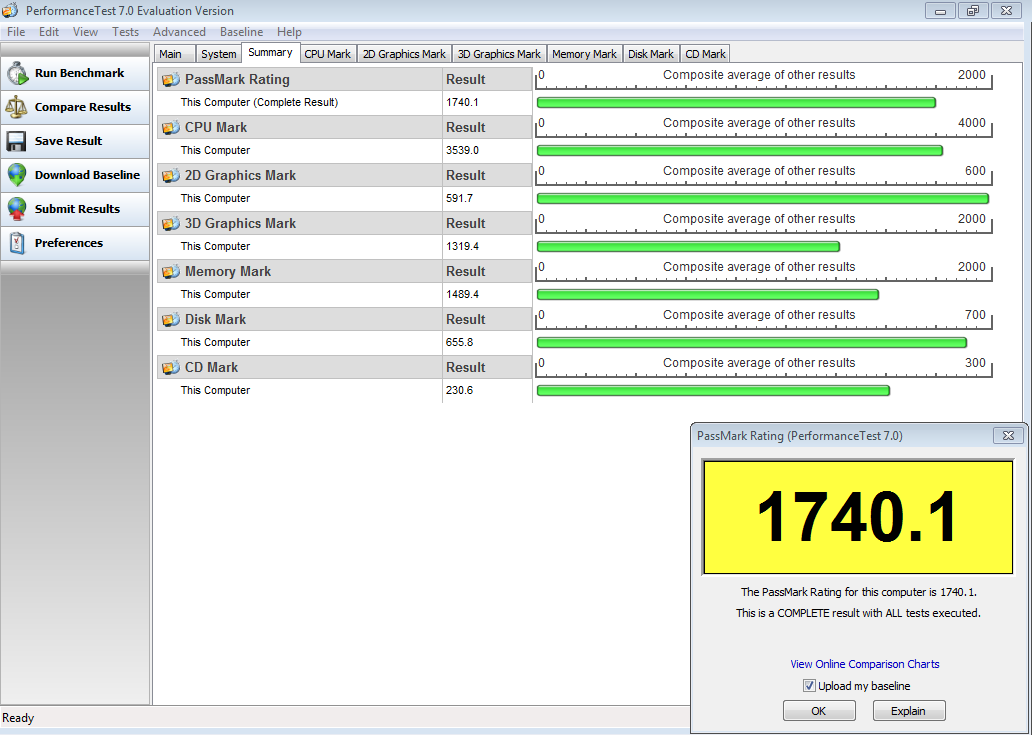Screen dimensions: 1032x735
Task: Switch to the Memory Mark tab
Action: pyautogui.click(x=584, y=53)
